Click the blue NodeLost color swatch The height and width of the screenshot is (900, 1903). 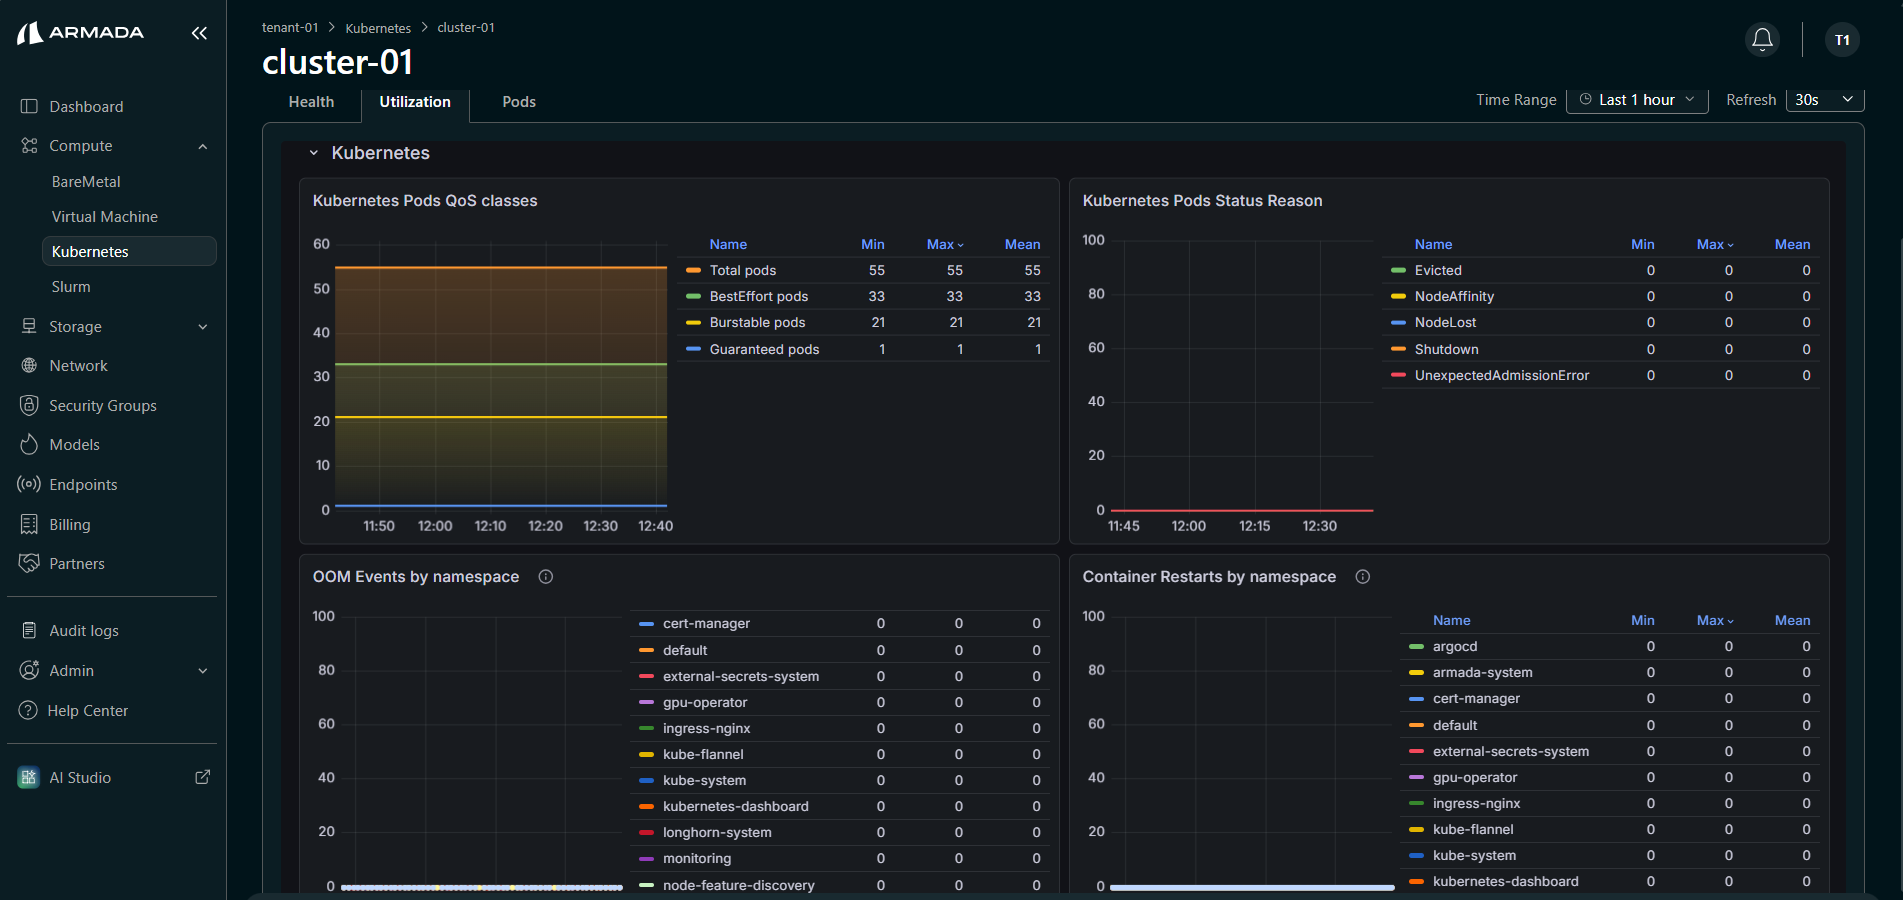coord(1398,323)
